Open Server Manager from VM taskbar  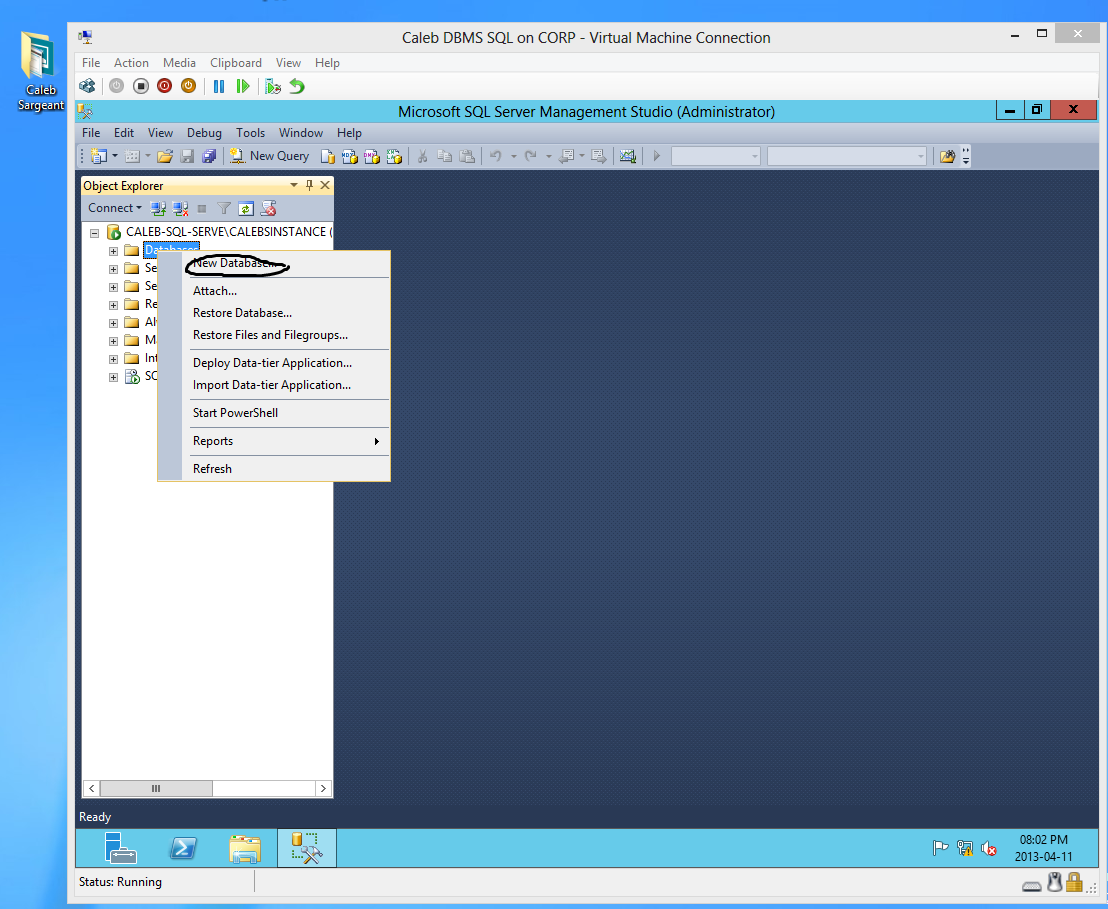pos(120,848)
